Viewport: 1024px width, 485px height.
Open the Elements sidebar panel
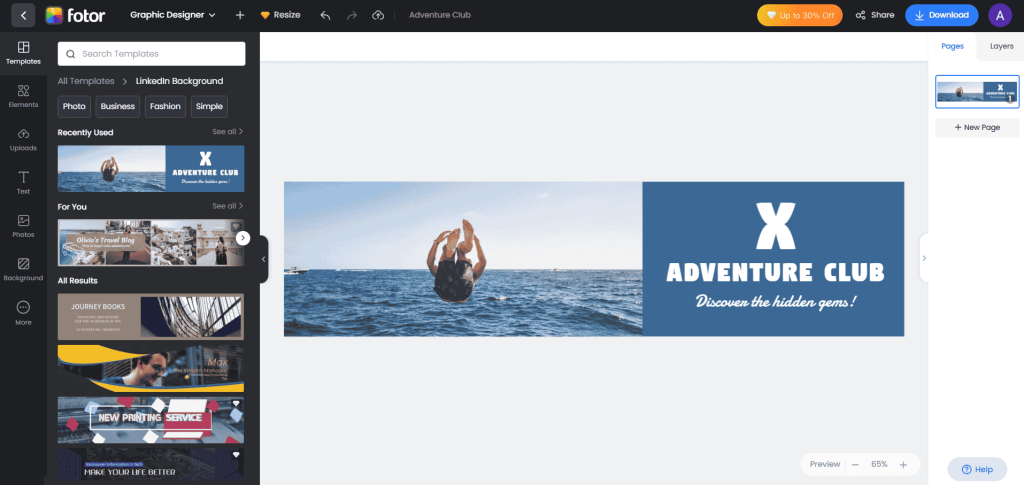[x=24, y=97]
